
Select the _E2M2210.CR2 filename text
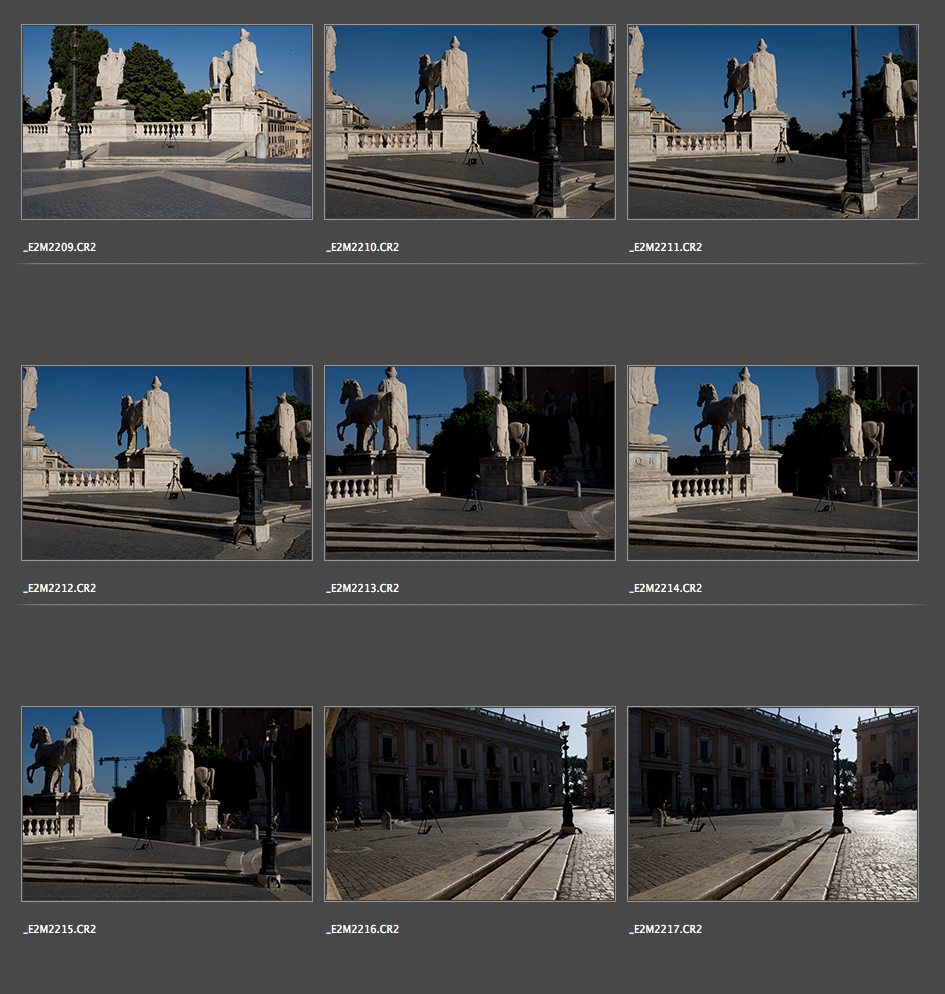362,247
